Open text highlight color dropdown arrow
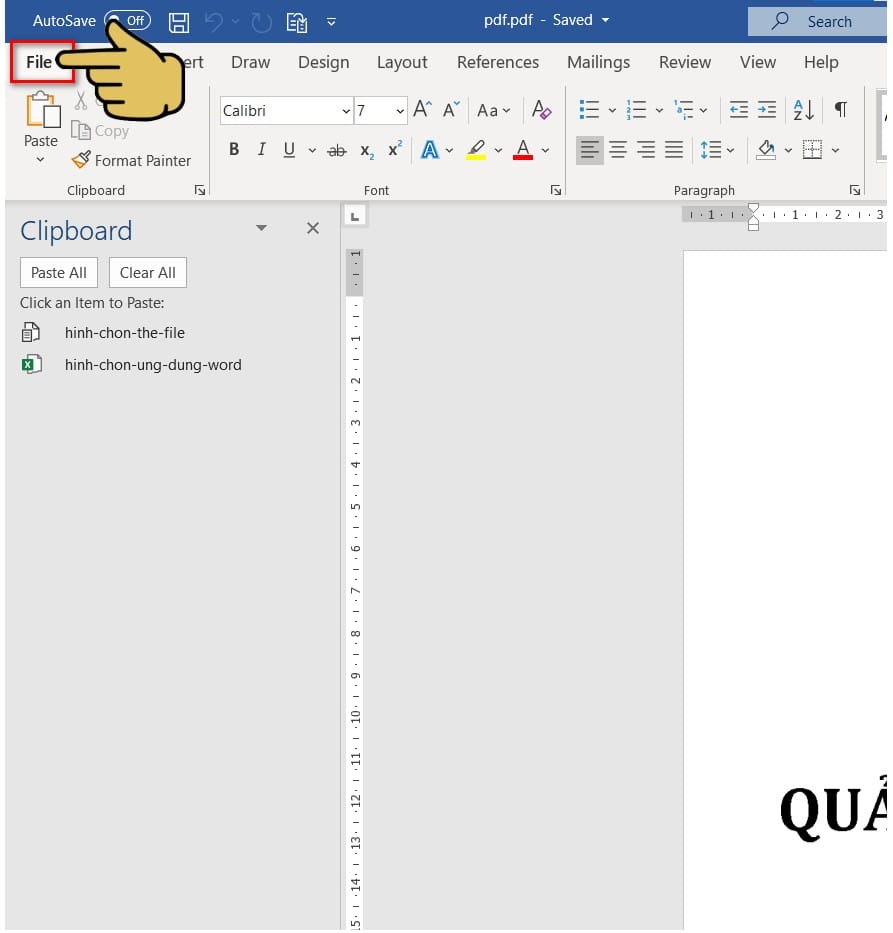 click(x=499, y=151)
